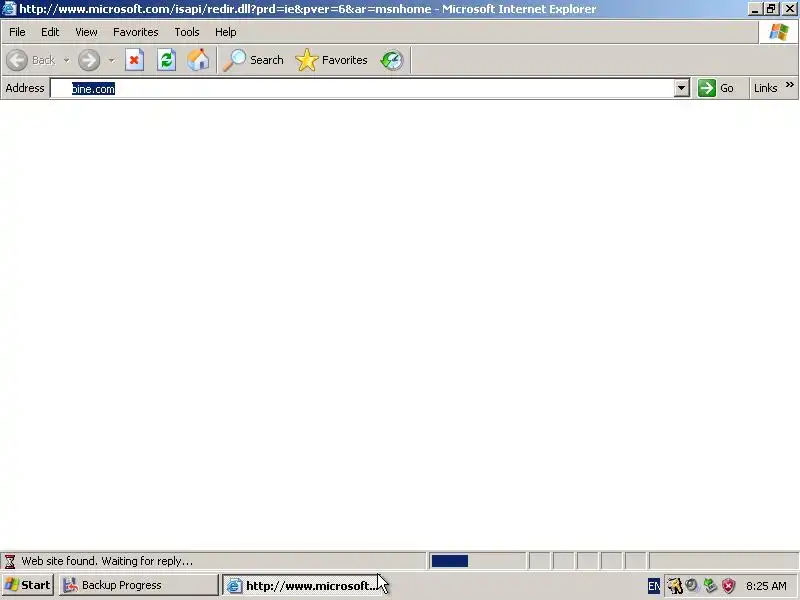Screen dimensions: 800x600
Task: Click the 8:25 AM clock
Action: [766, 586]
